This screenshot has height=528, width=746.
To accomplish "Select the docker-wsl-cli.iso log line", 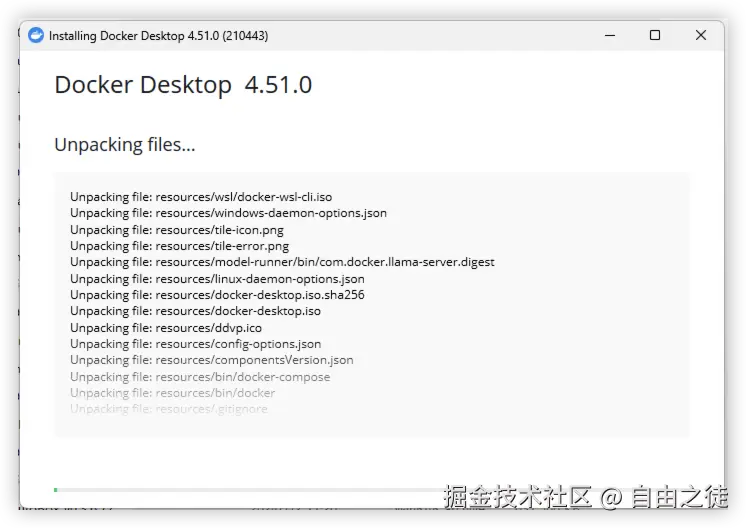I will point(201,197).
